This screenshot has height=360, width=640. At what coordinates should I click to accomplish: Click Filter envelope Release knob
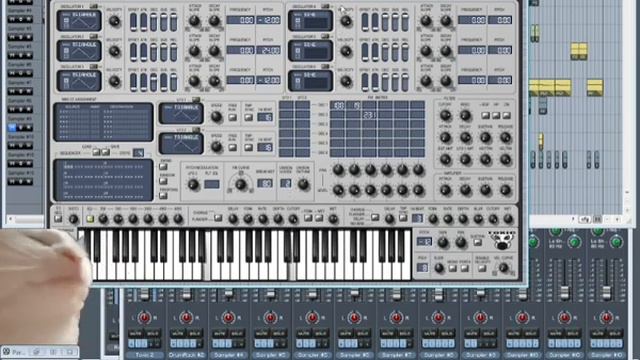[x=505, y=138]
